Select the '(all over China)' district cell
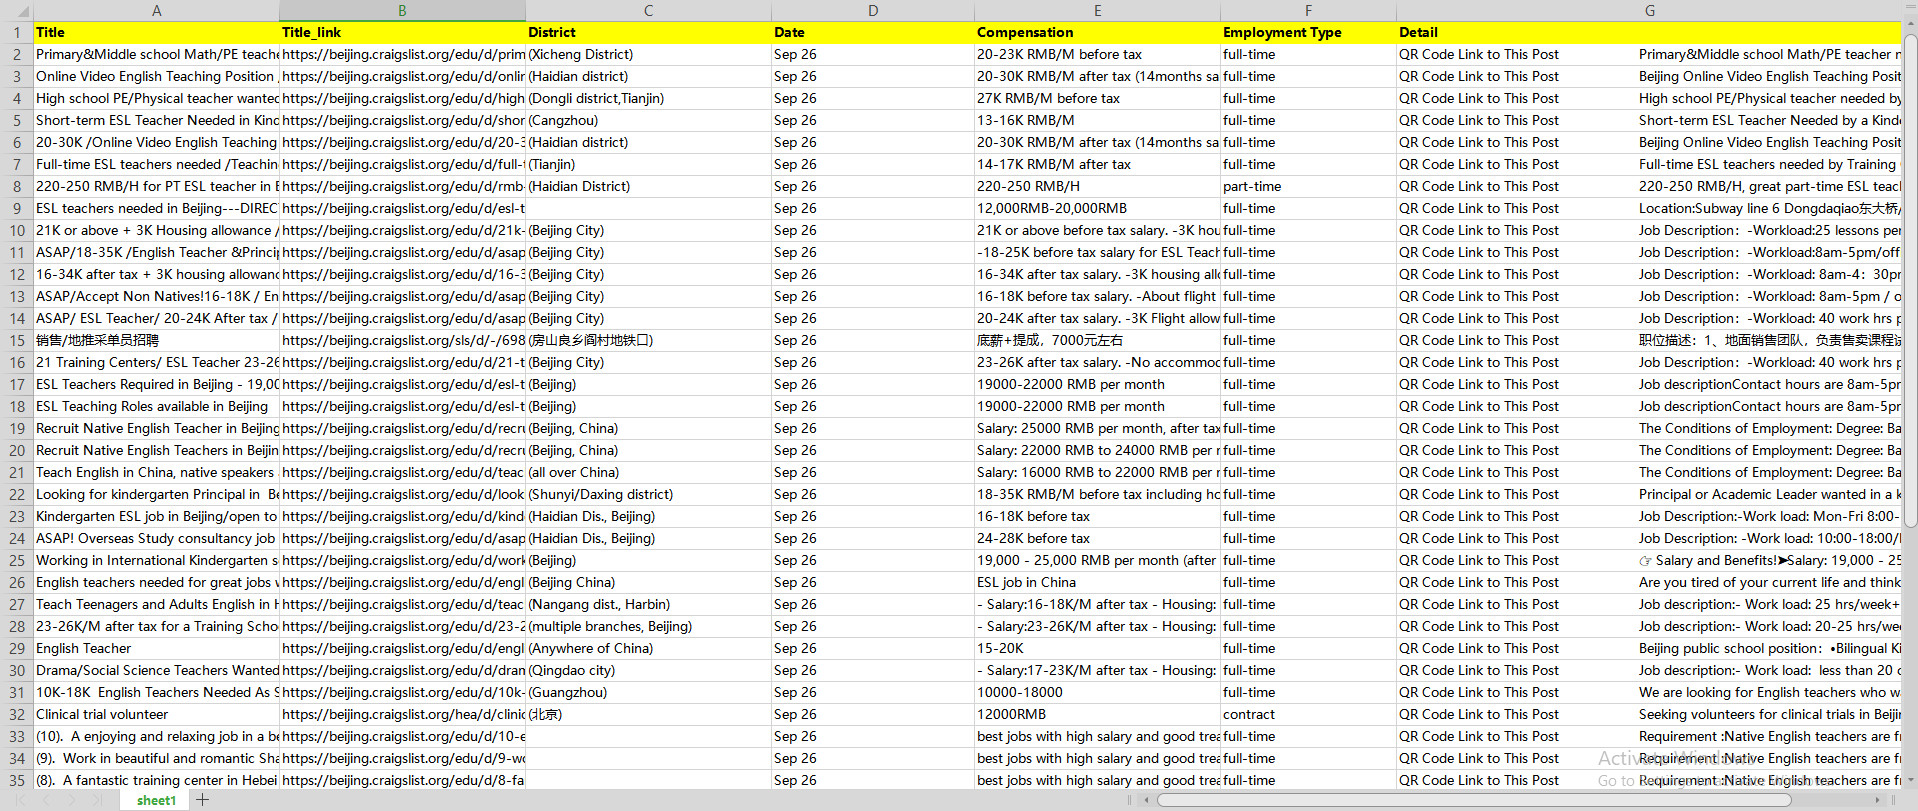The image size is (1918, 811). point(648,472)
